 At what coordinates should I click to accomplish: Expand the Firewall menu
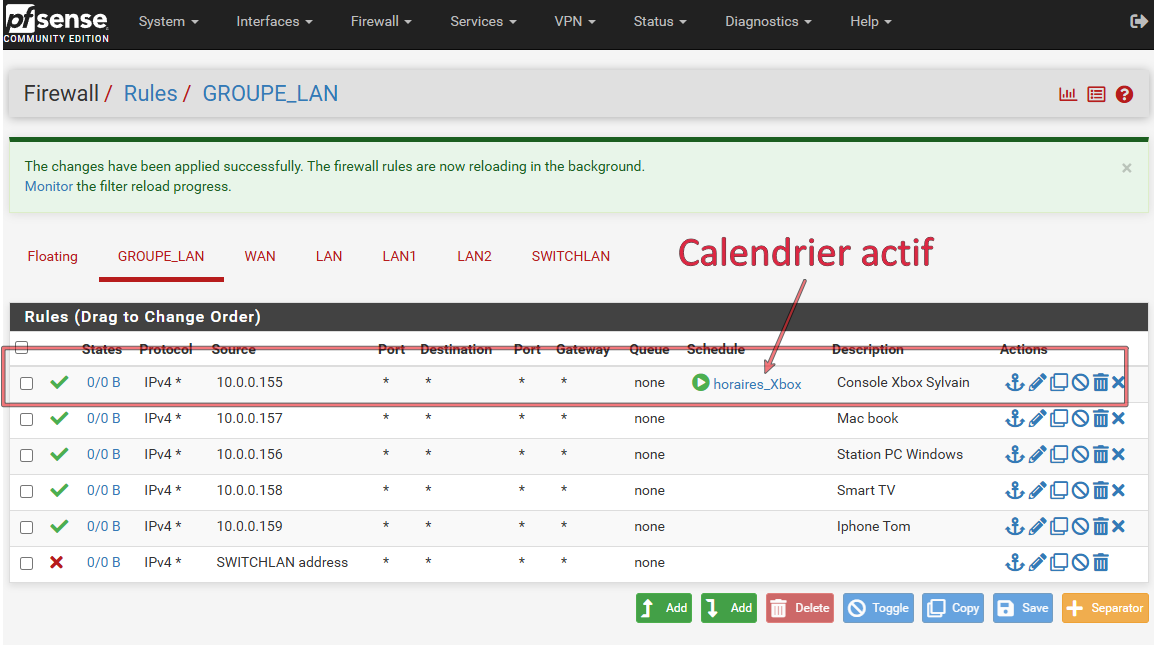click(382, 21)
